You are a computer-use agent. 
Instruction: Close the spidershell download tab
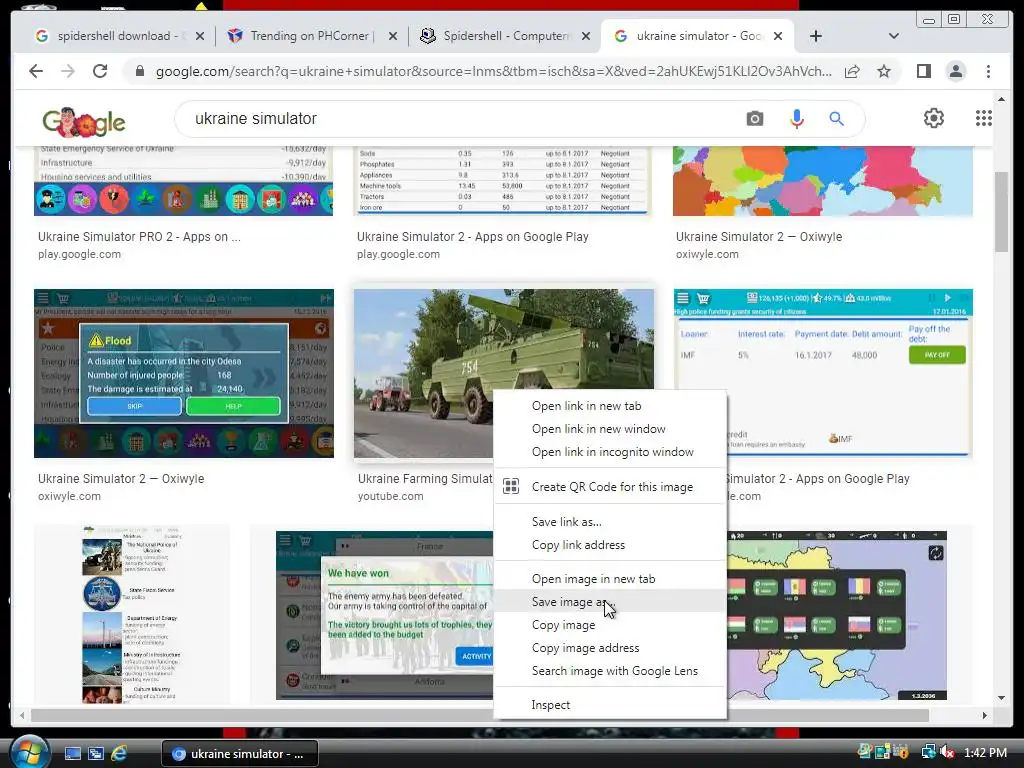click(200, 36)
